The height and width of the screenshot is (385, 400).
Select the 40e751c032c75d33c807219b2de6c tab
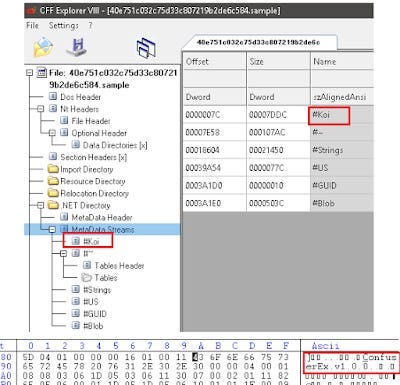258,42
